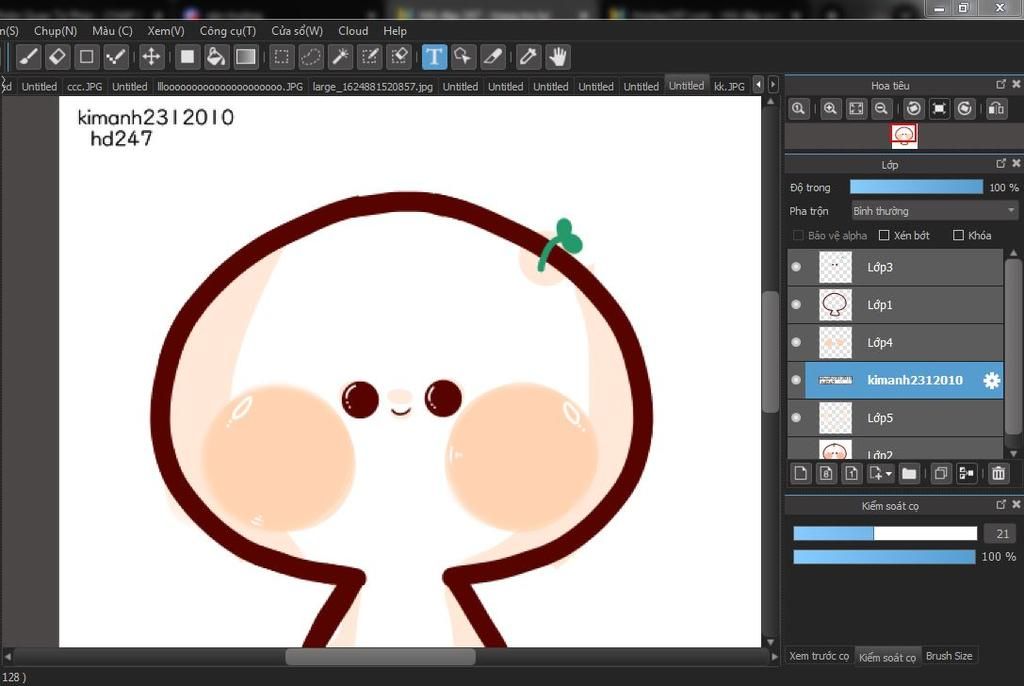Adjust the brush size slider
The image size is (1024, 686).
click(x=885, y=534)
